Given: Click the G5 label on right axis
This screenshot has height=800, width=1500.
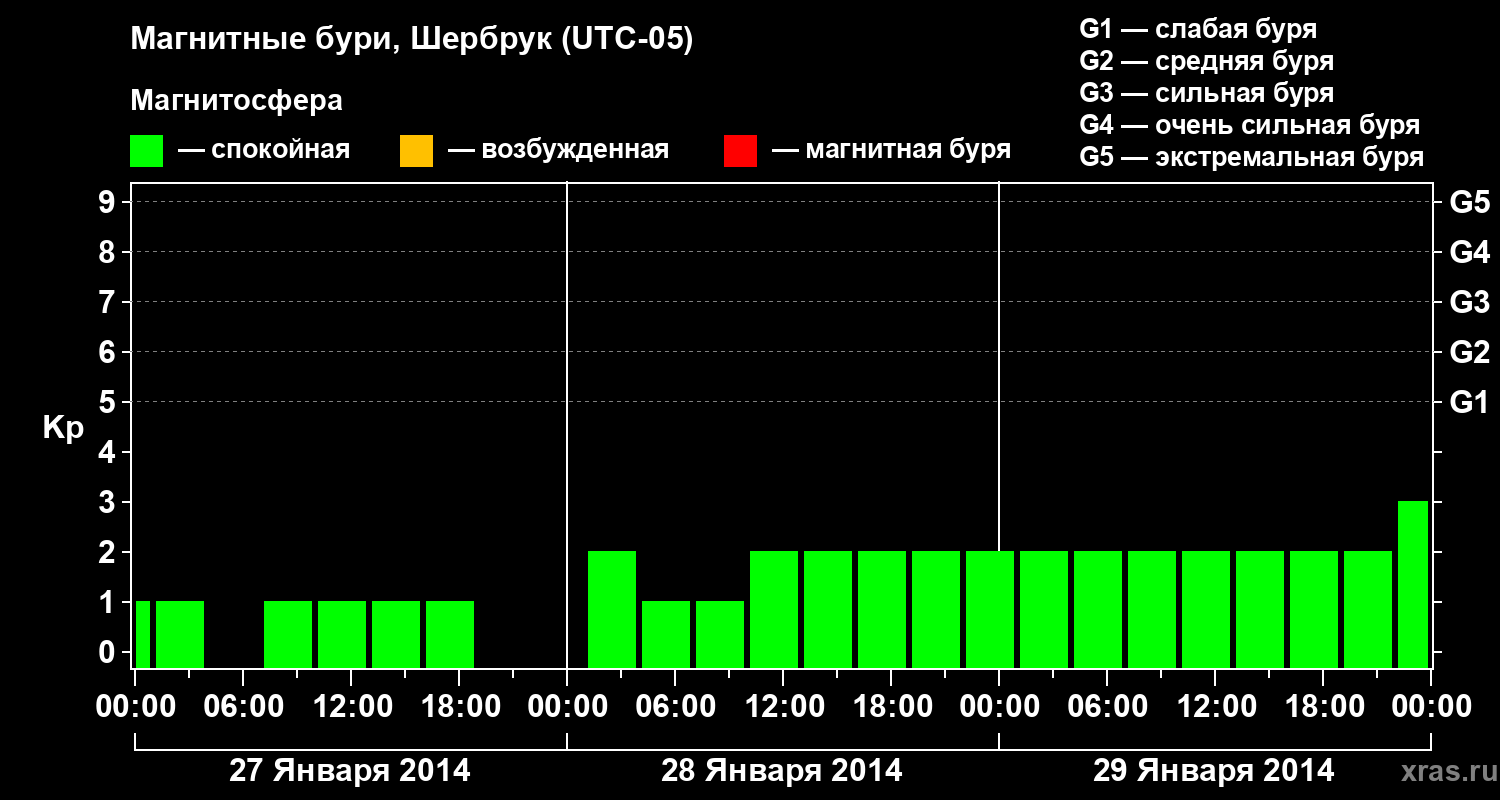Looking at the screenshot, I should coord(1469,203).
